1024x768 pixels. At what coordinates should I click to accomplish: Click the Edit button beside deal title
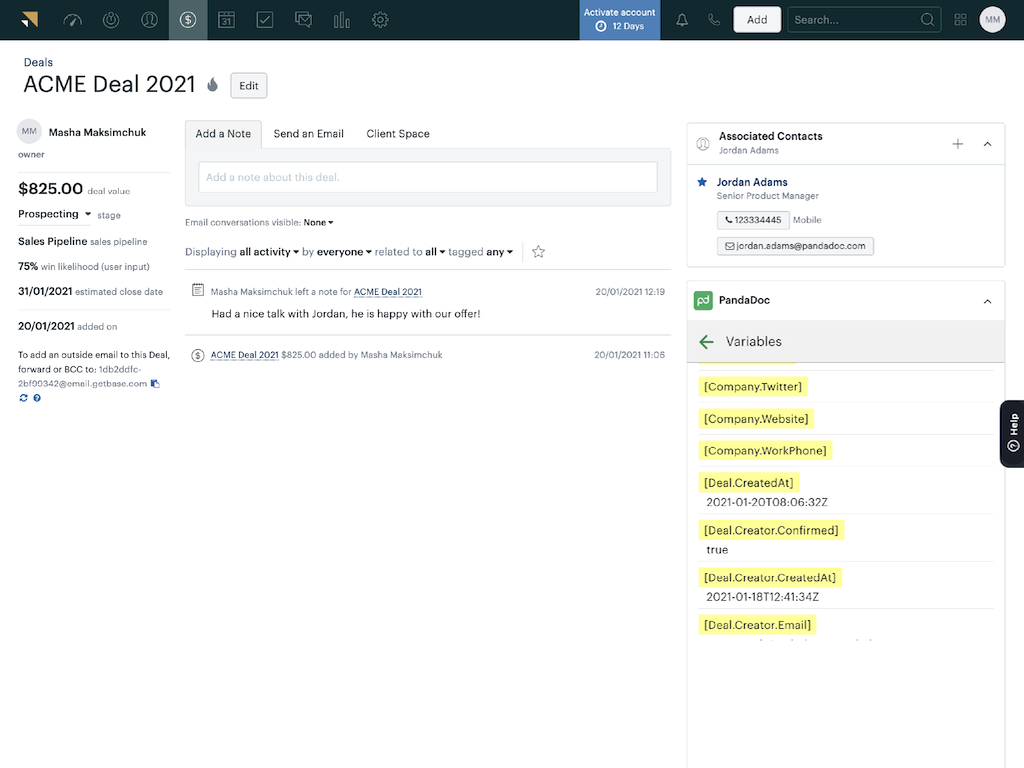[249, 86]
